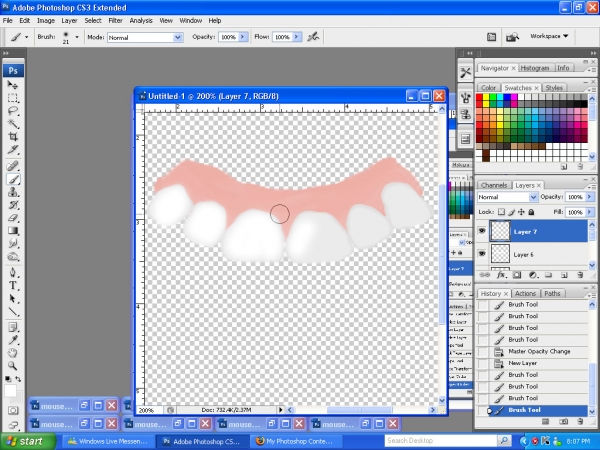The height and width of the screenshot is (450, 600).
Task: Switch to My Photoshop Firefox taskbar button
Action: [x=295, y=441]
